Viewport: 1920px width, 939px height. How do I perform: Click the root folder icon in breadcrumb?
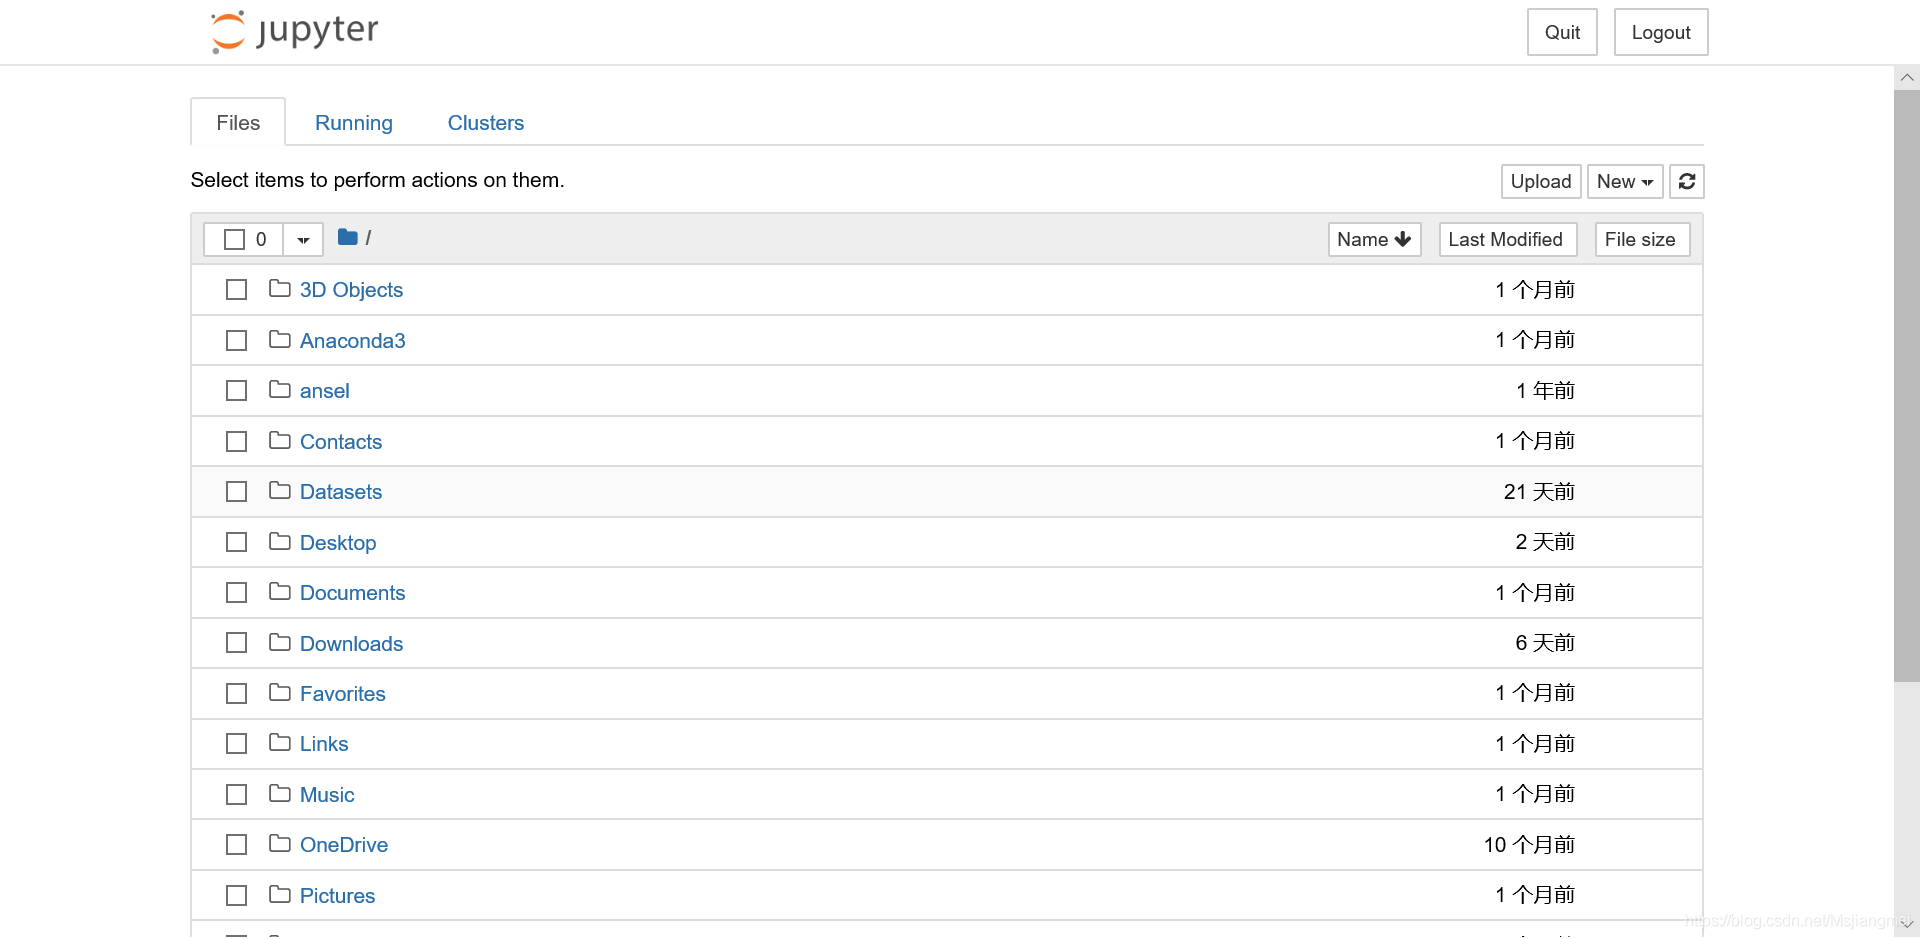point(348,238)
